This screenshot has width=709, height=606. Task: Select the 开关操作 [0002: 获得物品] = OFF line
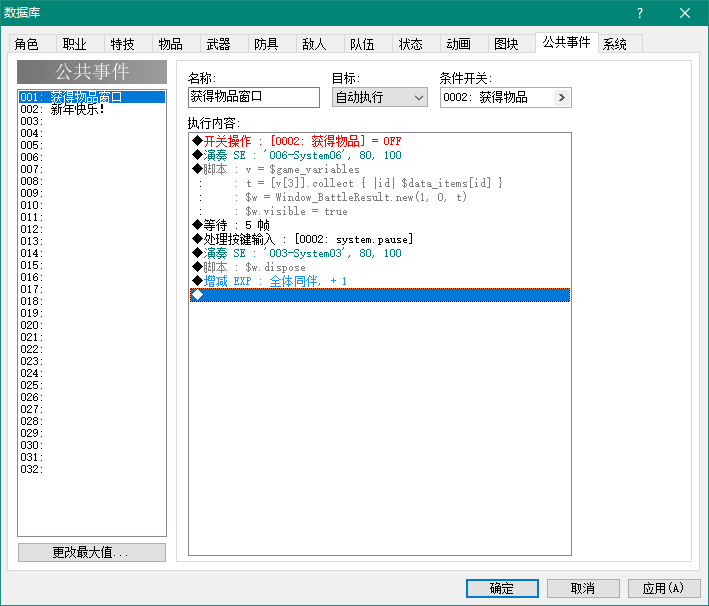pyautogui.click(x=380, y=141)
